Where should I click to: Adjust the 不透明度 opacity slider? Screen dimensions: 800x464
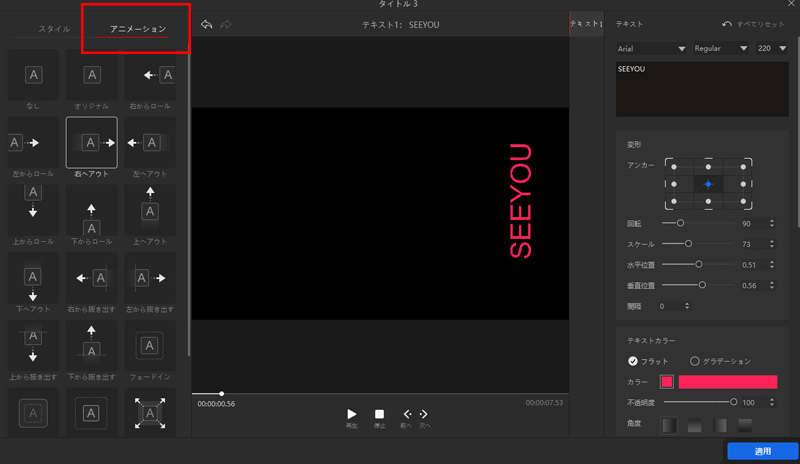click(733, 402)
